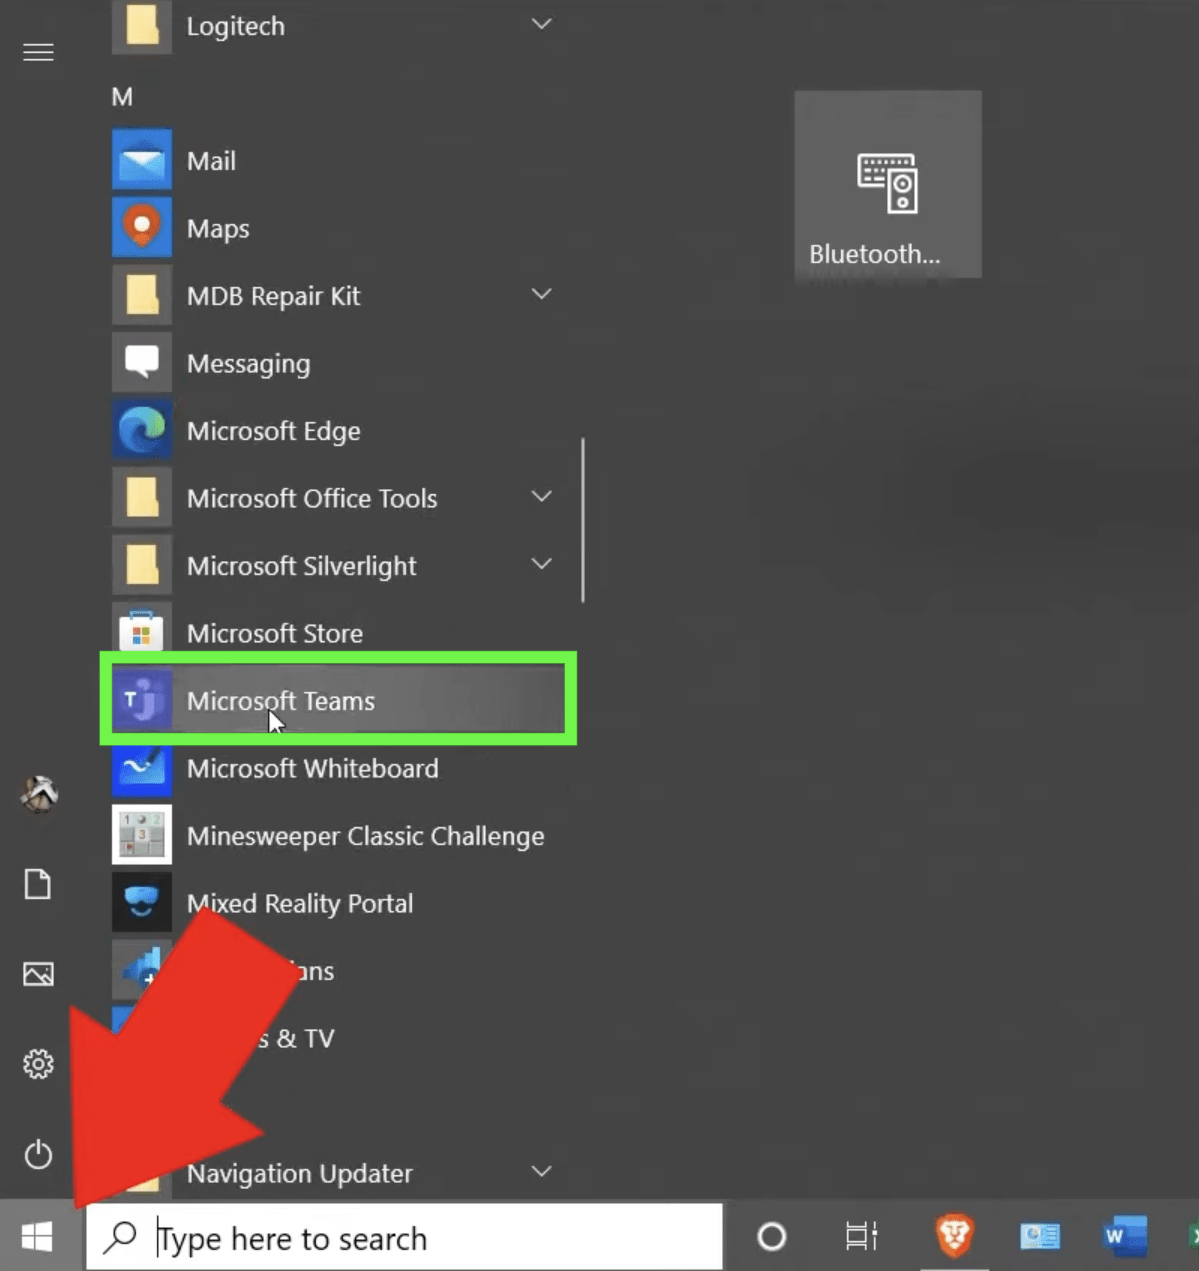1199x1271 pixels.
Task: Click the Microsoft Office Tools folder icon
Action: (141, 497)
